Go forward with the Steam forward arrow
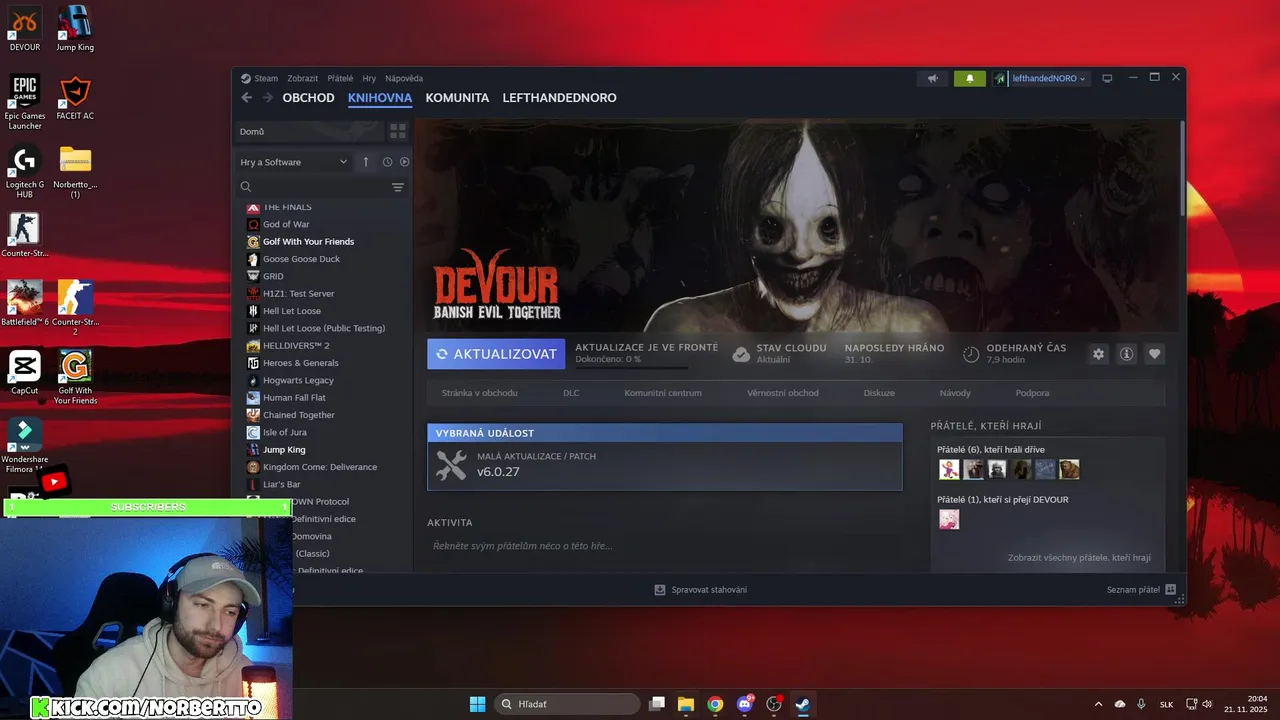Screen dimensions: 1280x720 267,98
